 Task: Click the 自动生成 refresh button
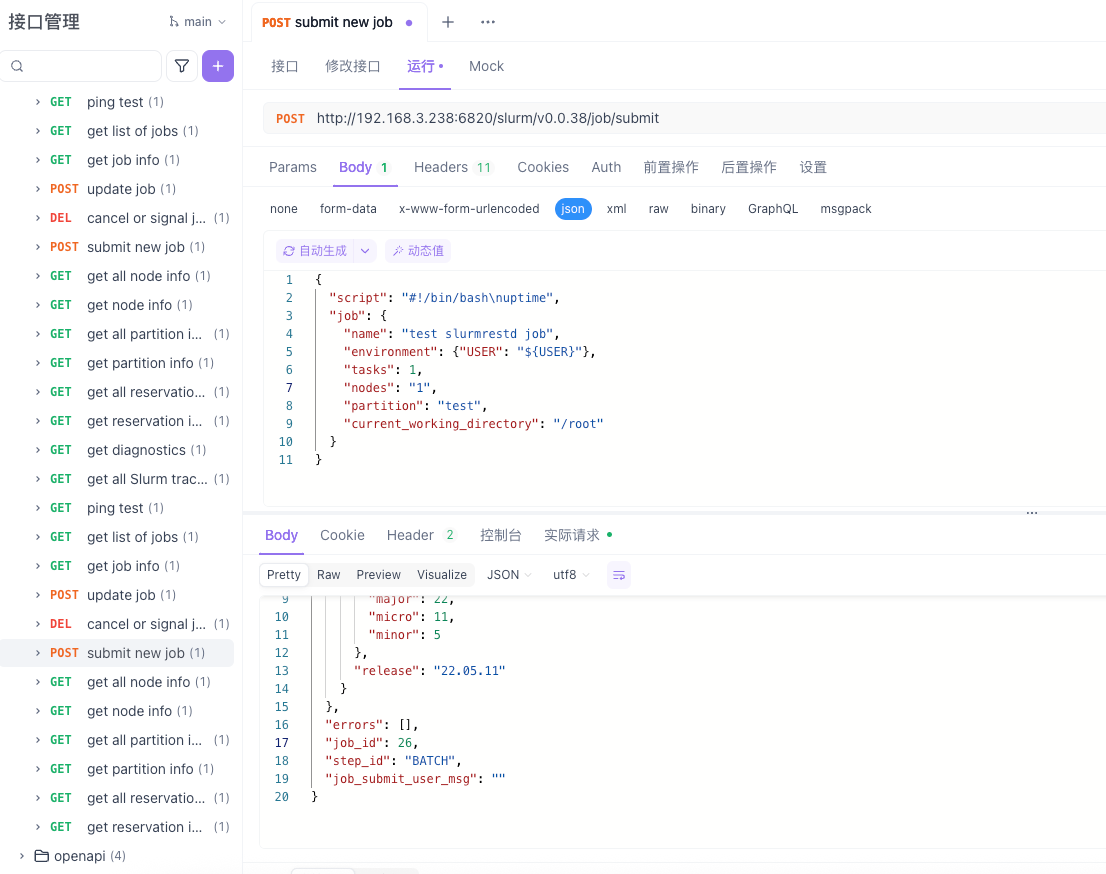click(315, 251)
